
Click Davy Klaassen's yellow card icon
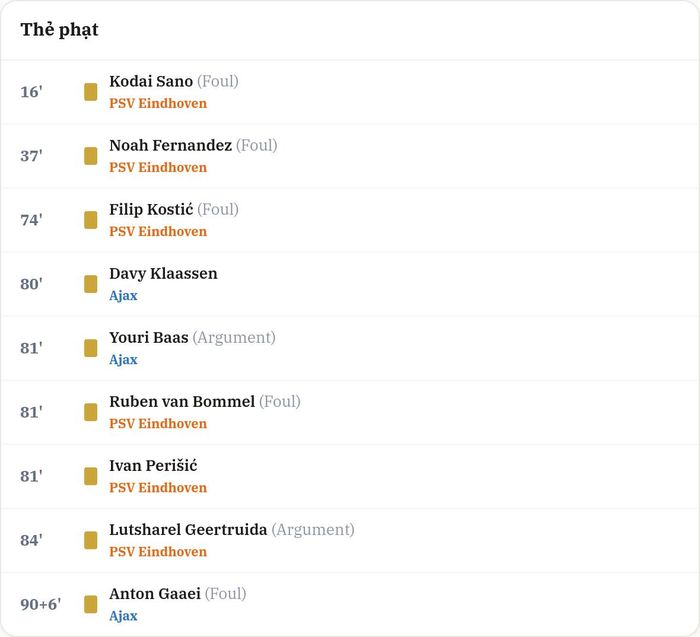[x=91, y=284]
